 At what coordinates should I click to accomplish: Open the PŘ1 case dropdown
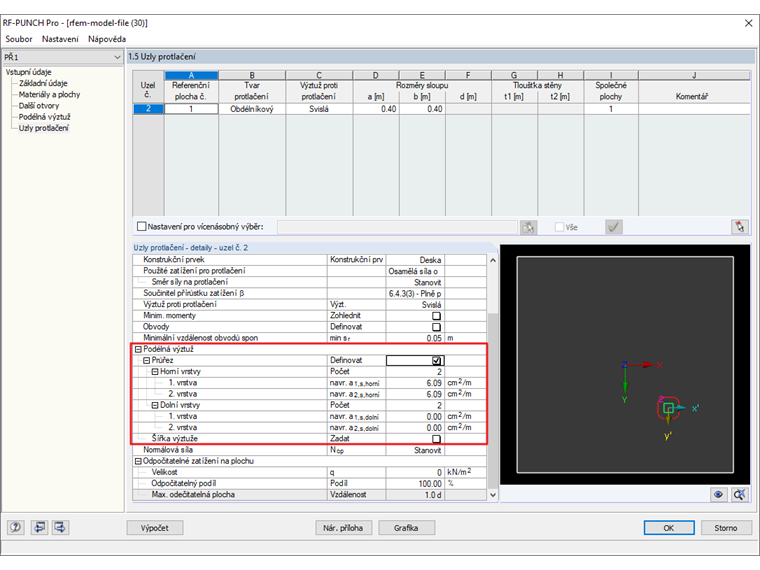63,57
